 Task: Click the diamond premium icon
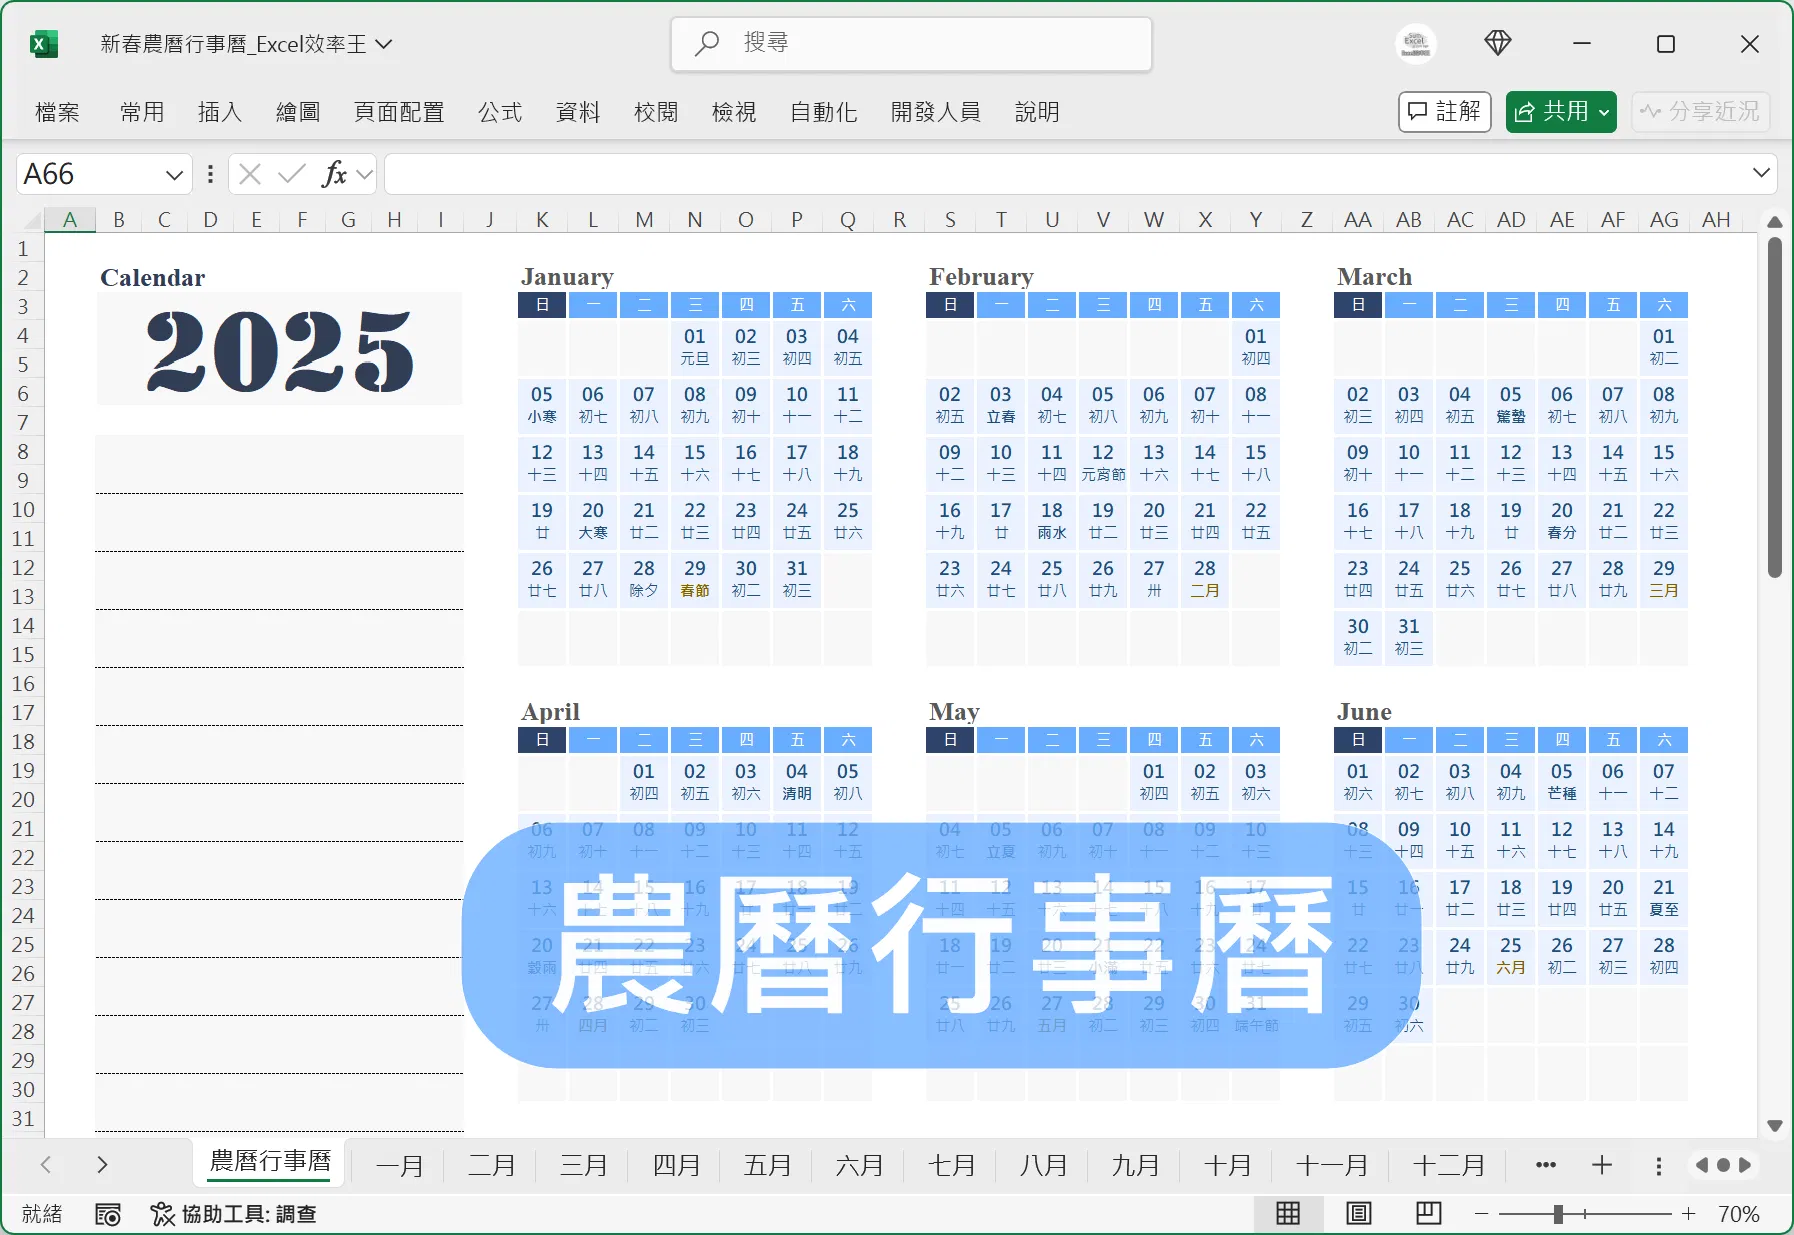point(1497,43)
